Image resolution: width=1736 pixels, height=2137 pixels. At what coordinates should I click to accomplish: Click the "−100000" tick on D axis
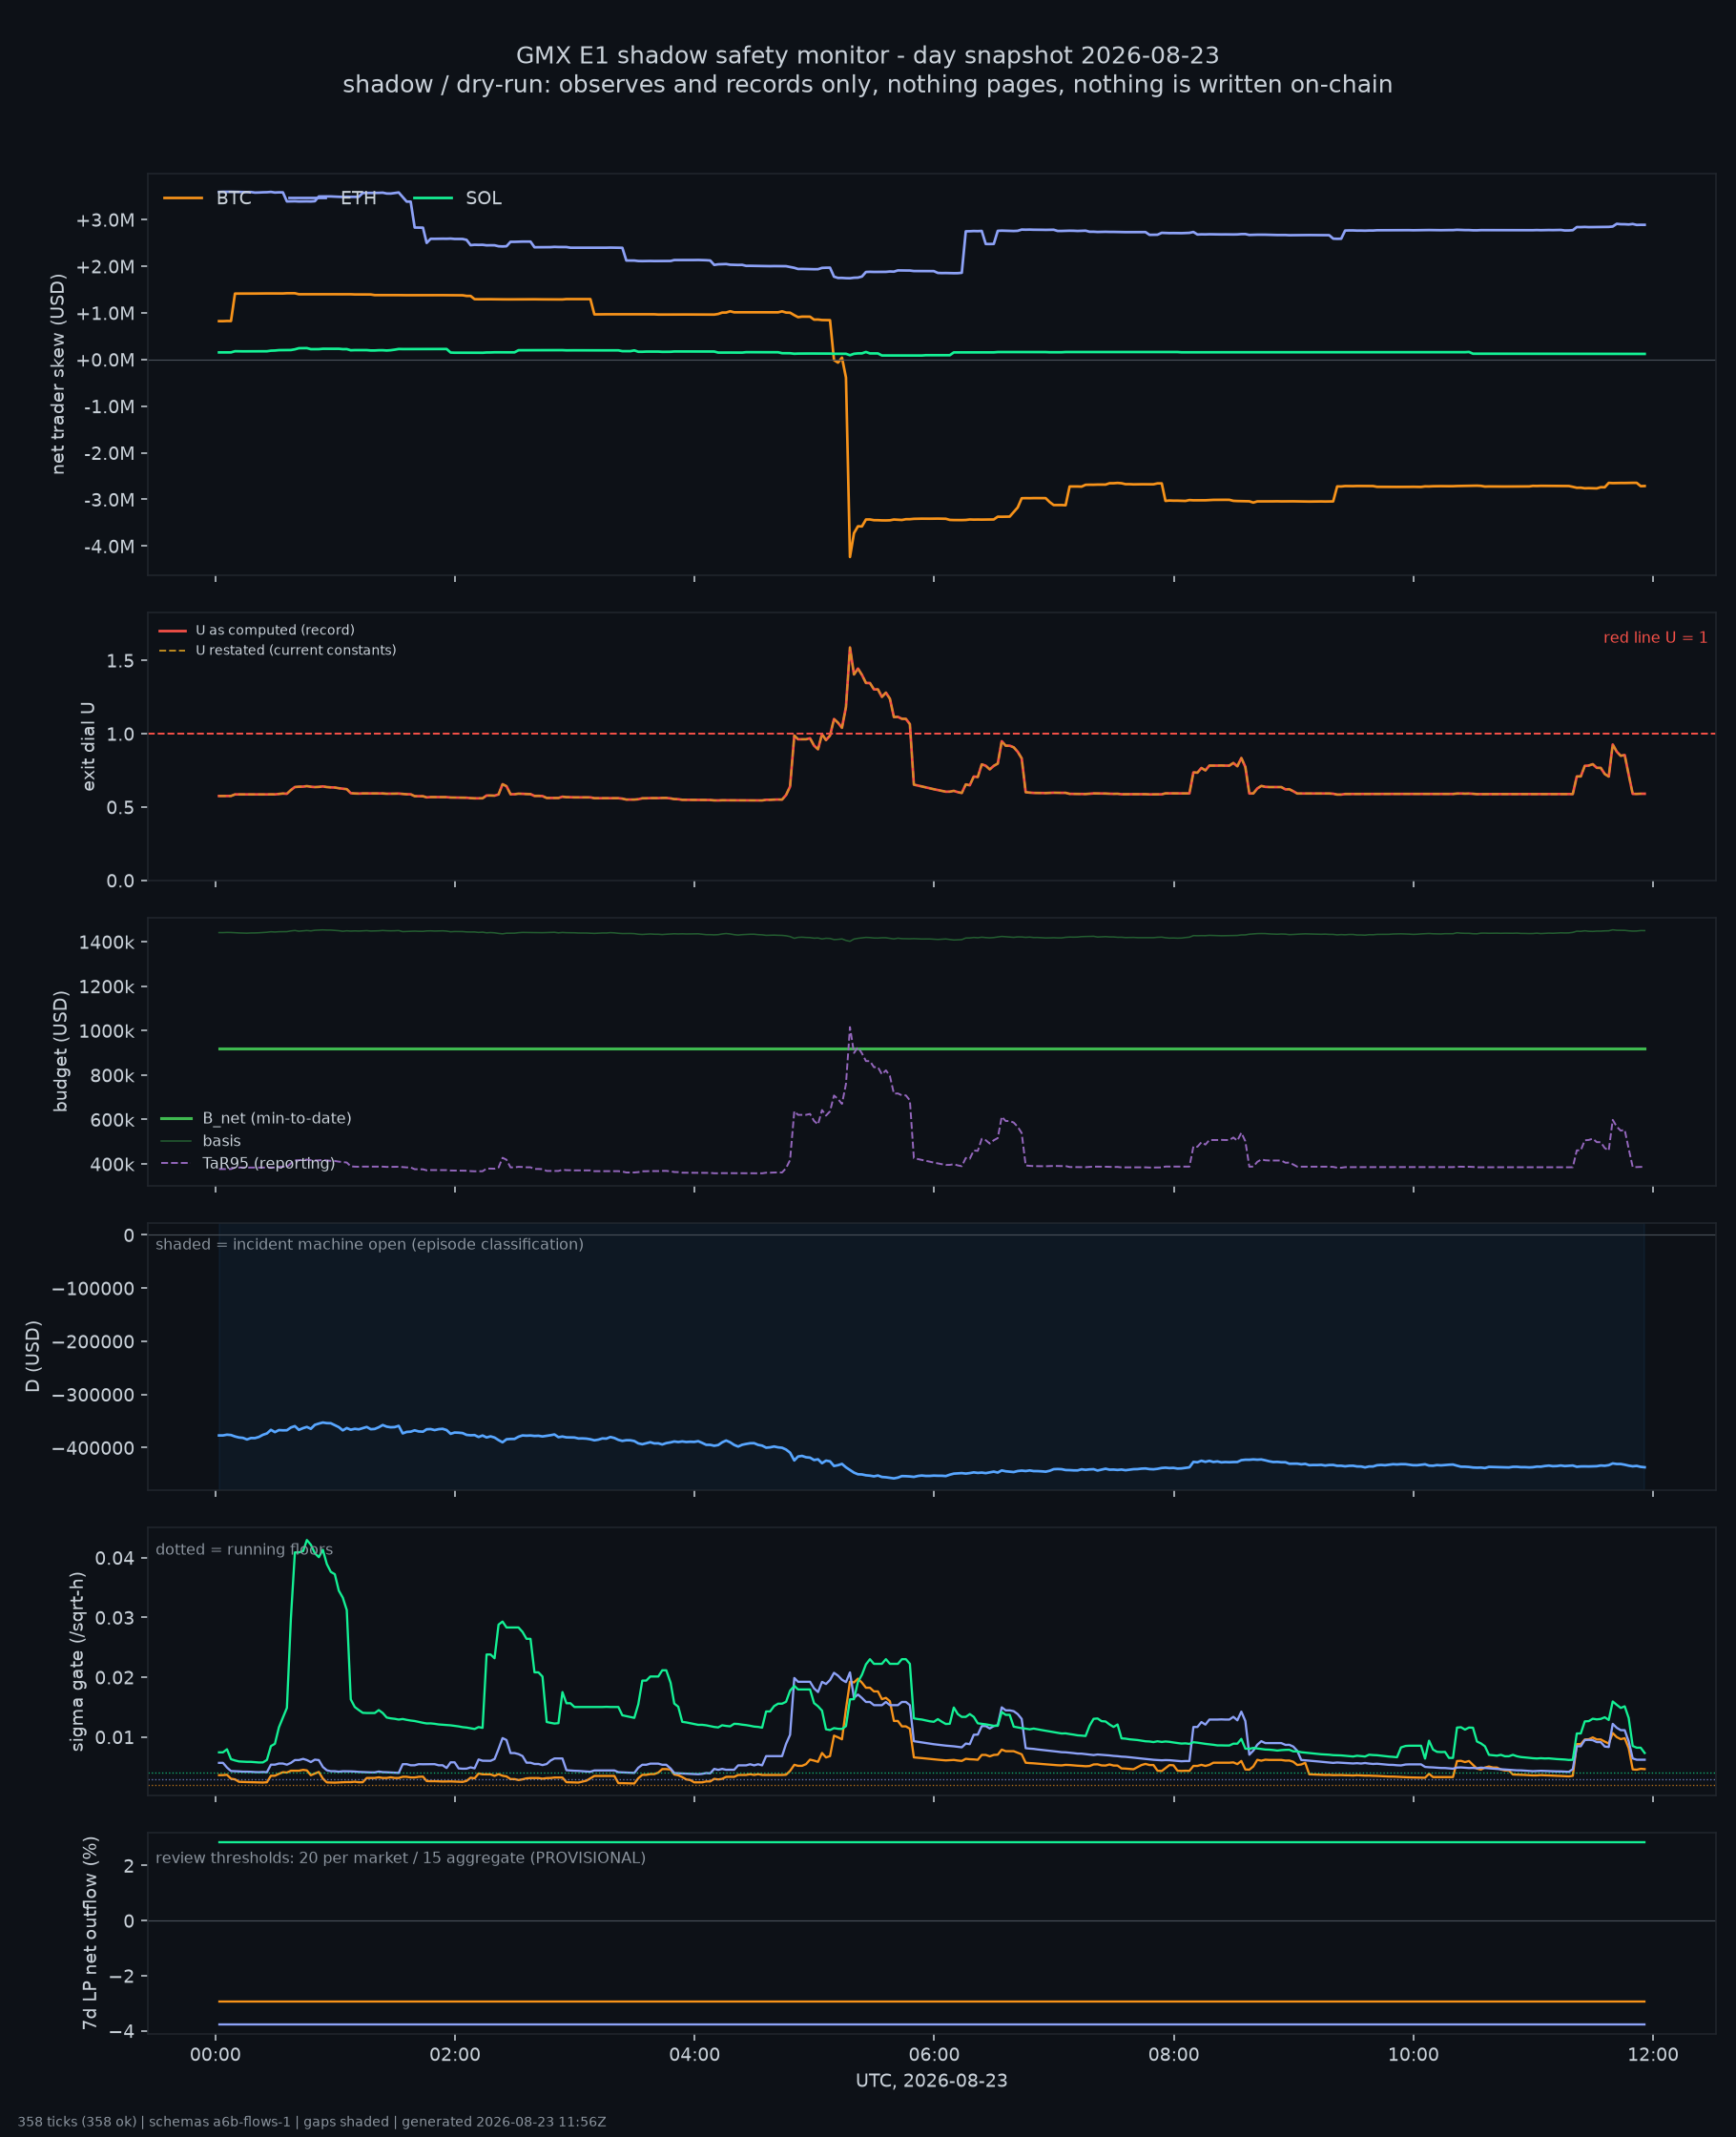tap(93, 1289)
